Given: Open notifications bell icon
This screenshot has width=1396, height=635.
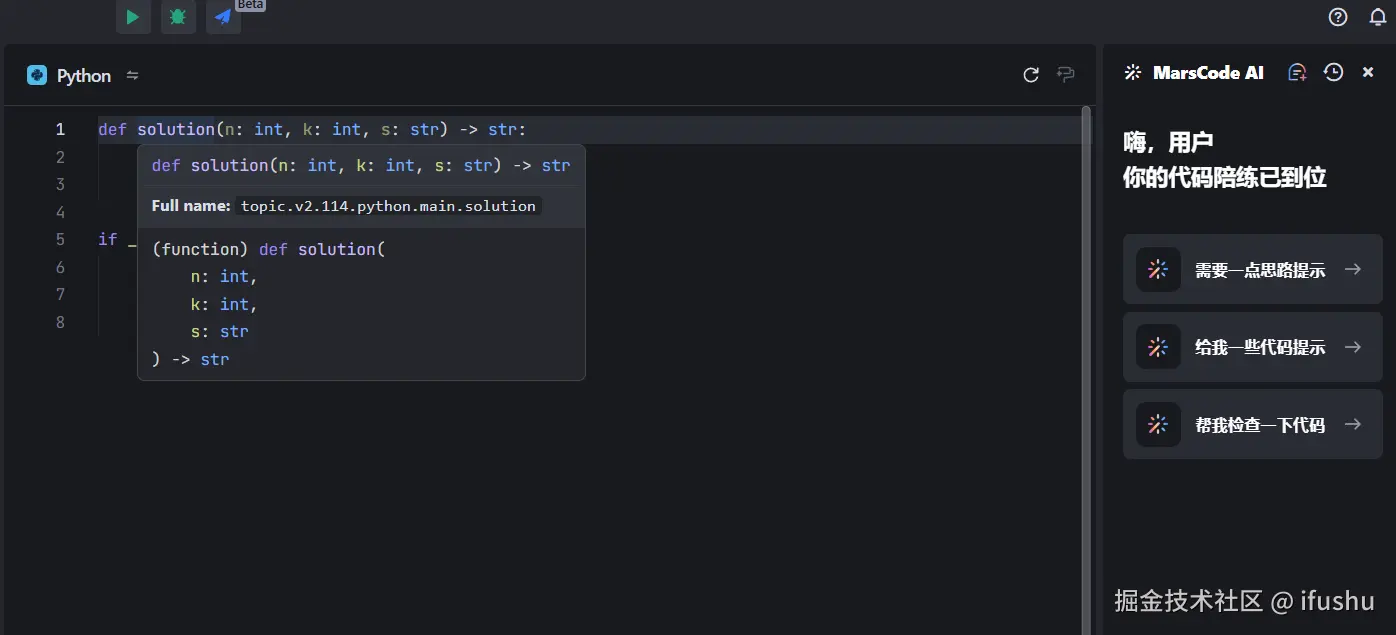Looking at the screenshot, I should [1377, 17].
